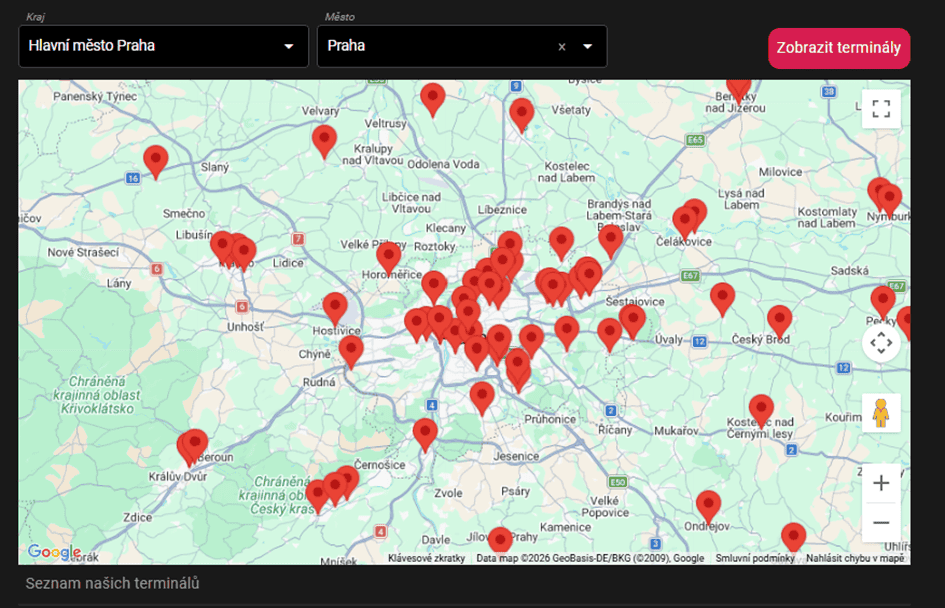Open Smluvní podmínky link
This screenshot has width=945, height=608.
755,558
